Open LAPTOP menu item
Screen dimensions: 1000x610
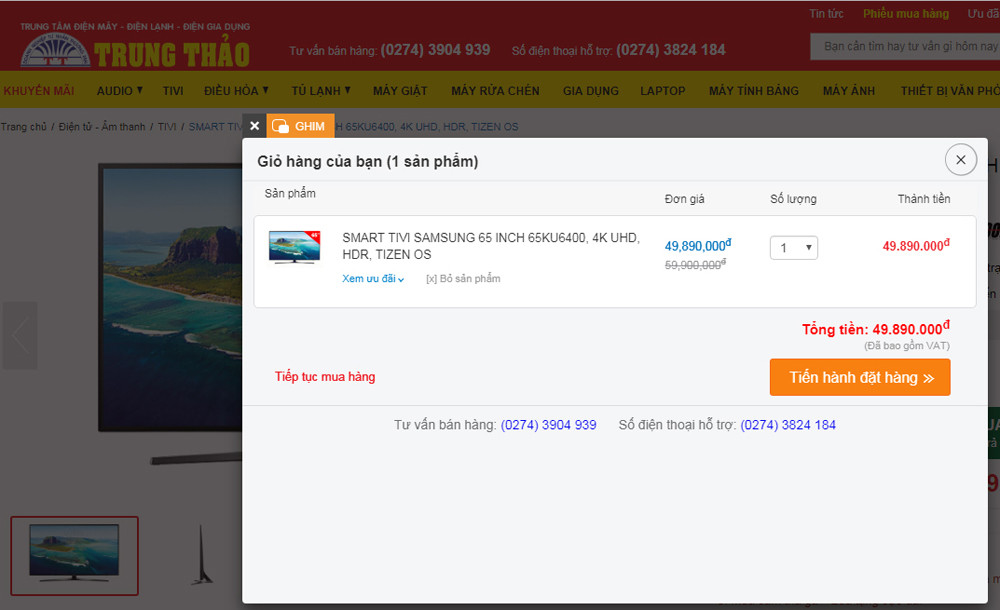click(663, 91)
